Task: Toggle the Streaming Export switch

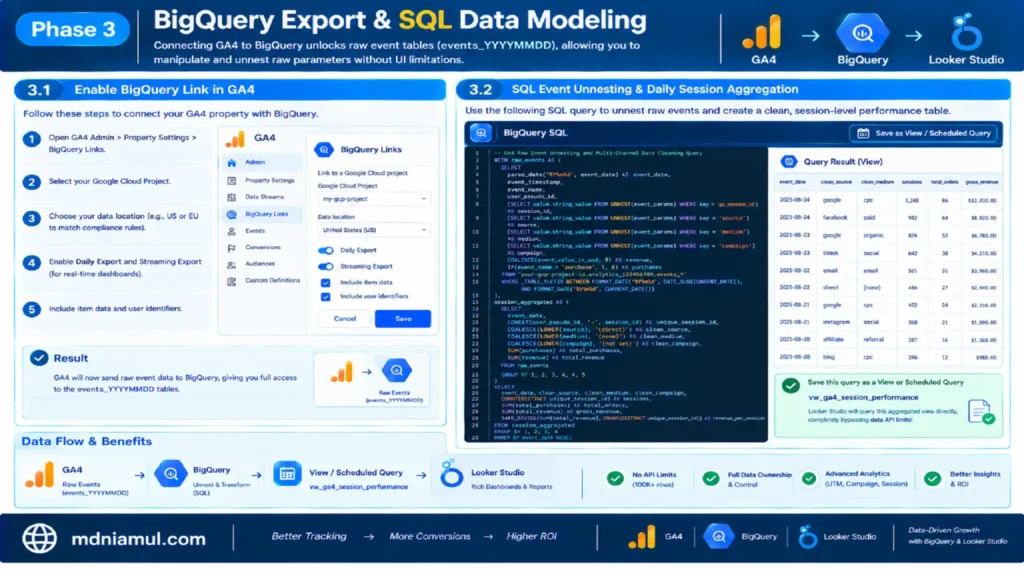Action: tap(325, 266)
